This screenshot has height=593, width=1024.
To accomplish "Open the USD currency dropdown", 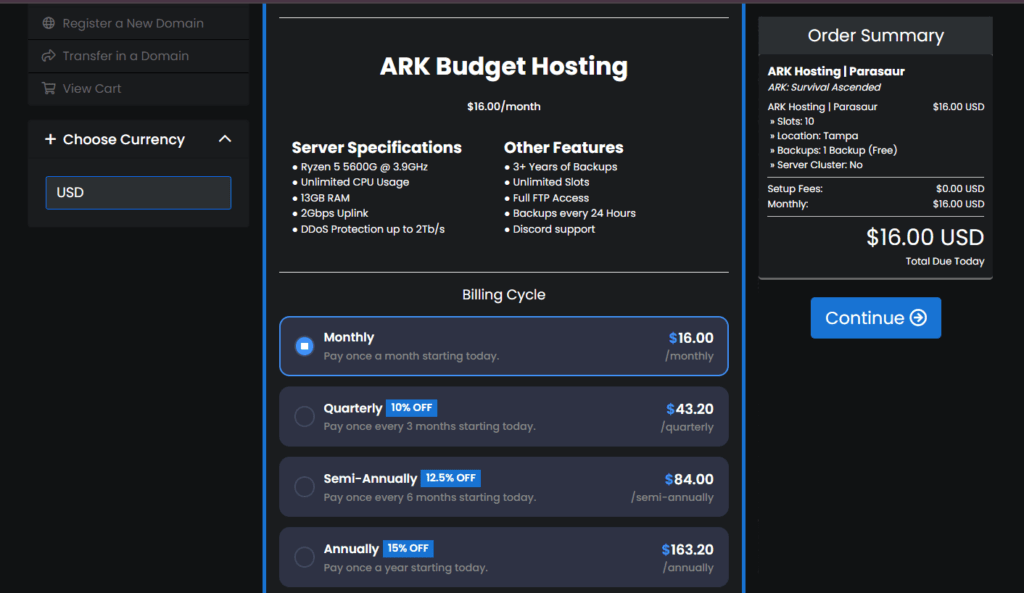I will pos(138,193).
